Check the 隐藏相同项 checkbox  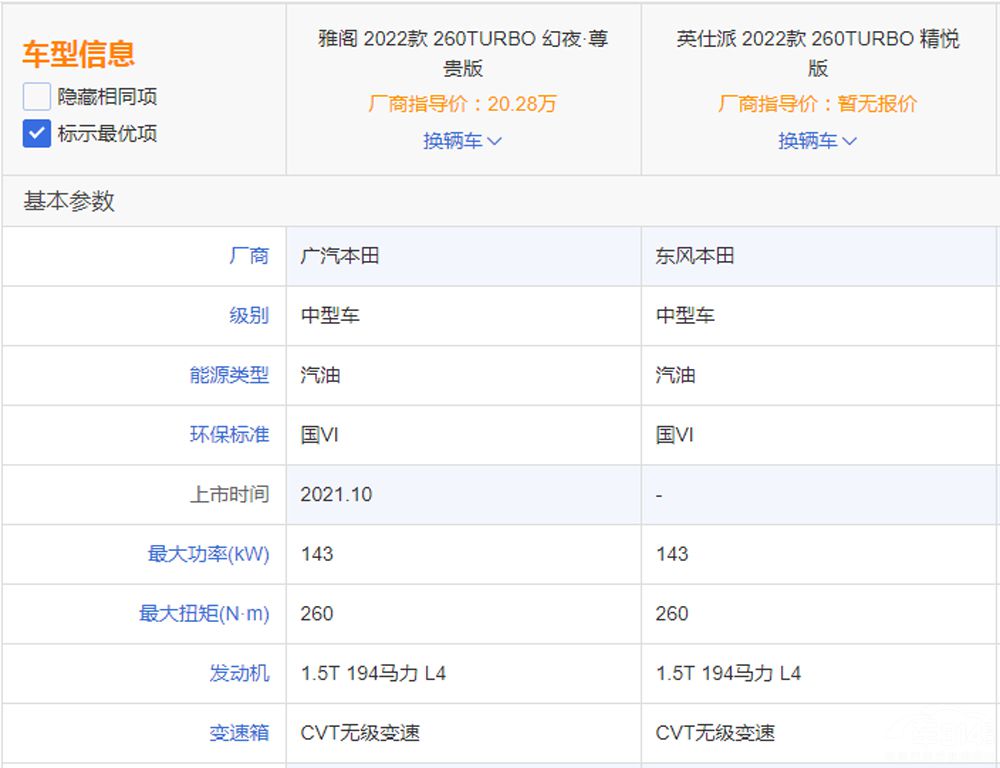37,97
